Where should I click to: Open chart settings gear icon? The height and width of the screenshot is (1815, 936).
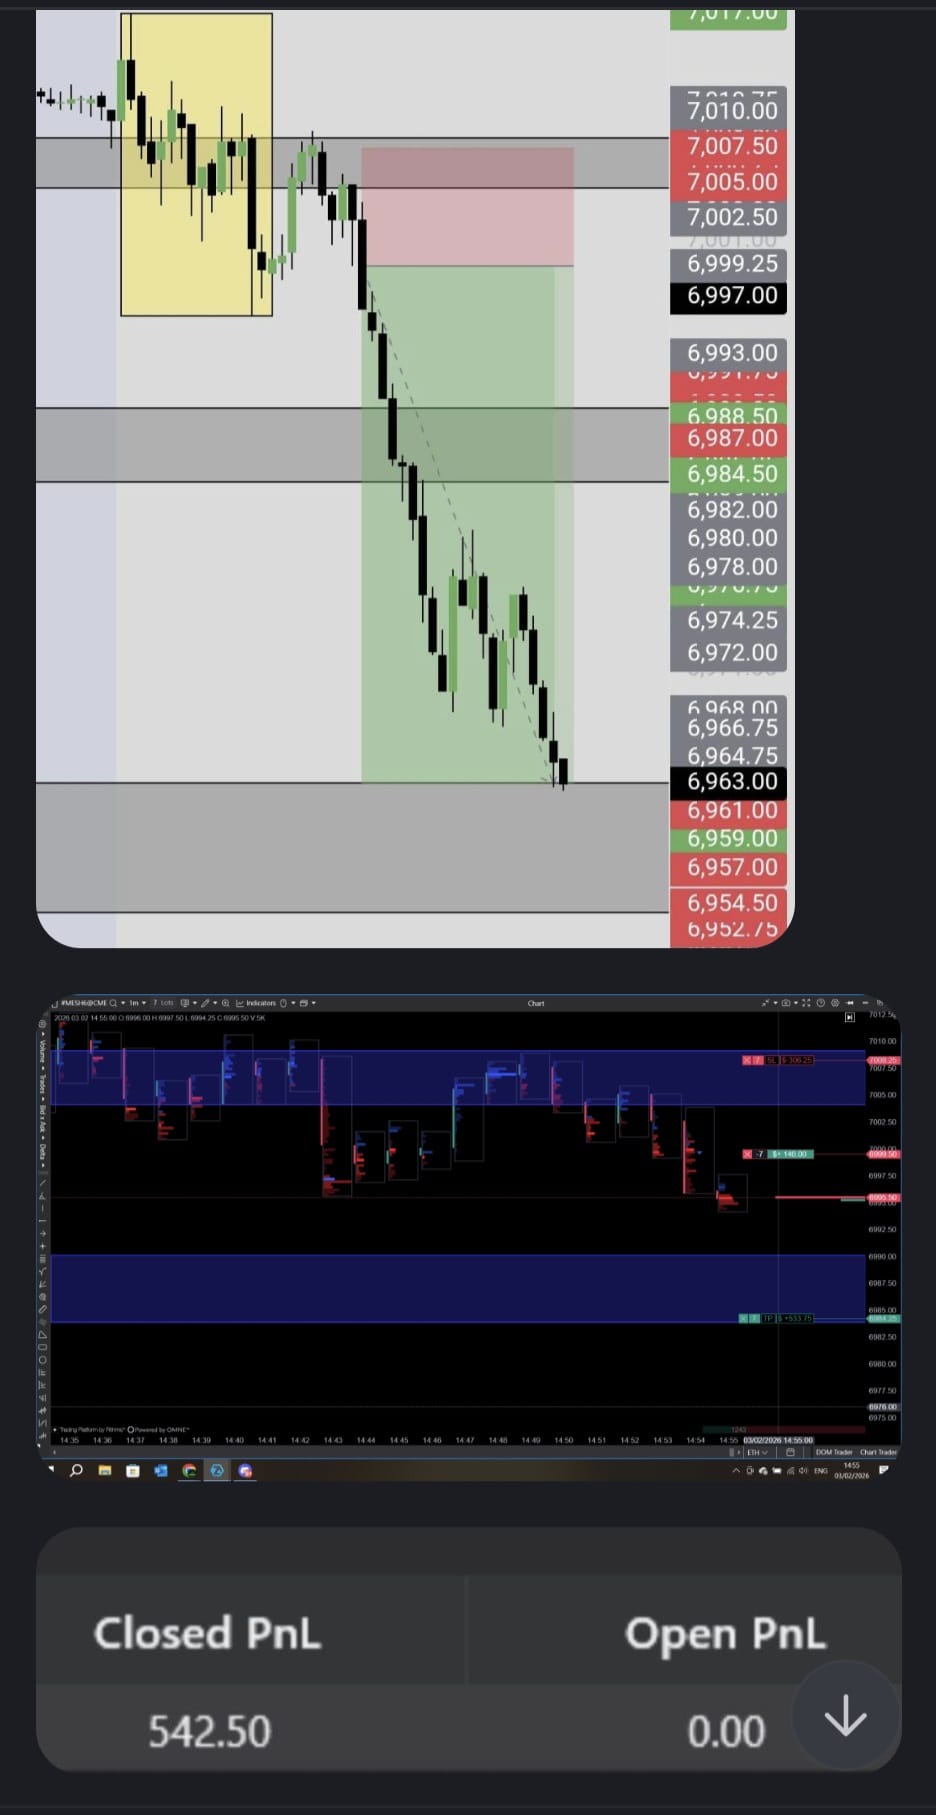click(835, 1003)
